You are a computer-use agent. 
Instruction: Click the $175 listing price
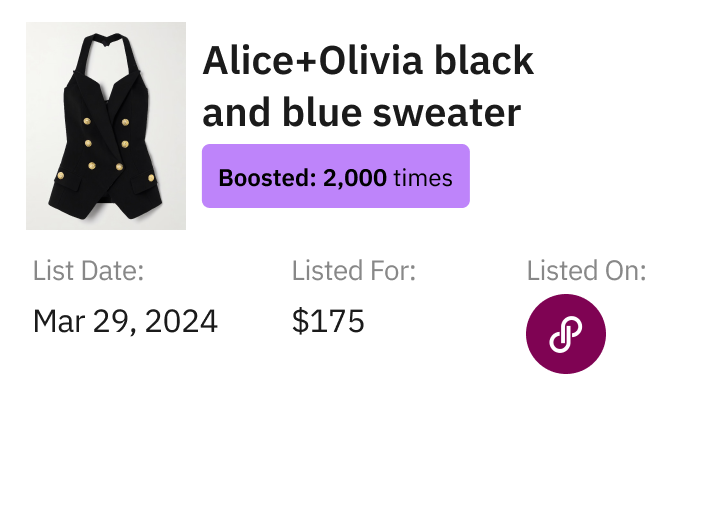point(328,321)
